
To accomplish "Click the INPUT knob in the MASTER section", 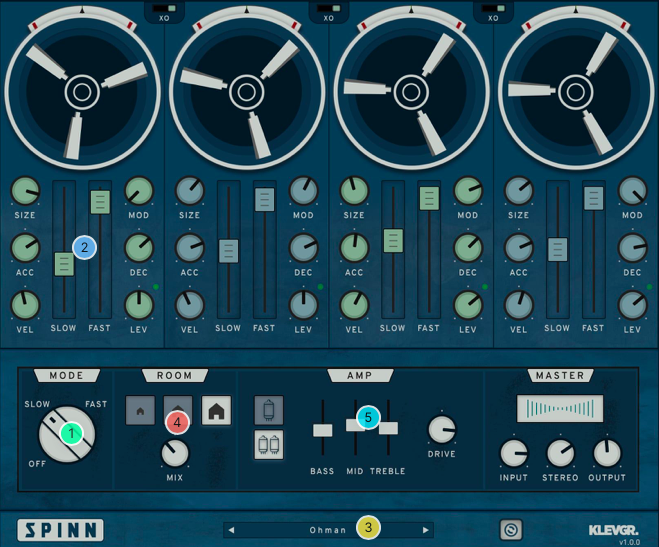I will click(514, 453).
